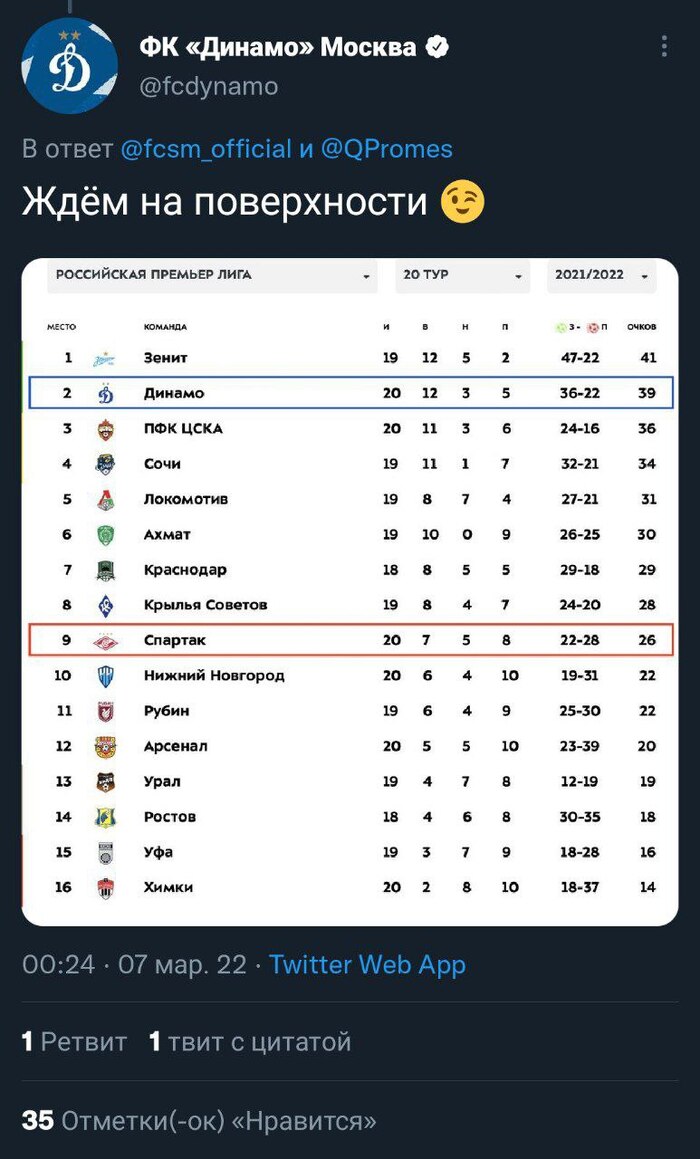Screen dimensions: 700x1159
Task: Click the Zenit club logo in table
Action: [104, 359]
